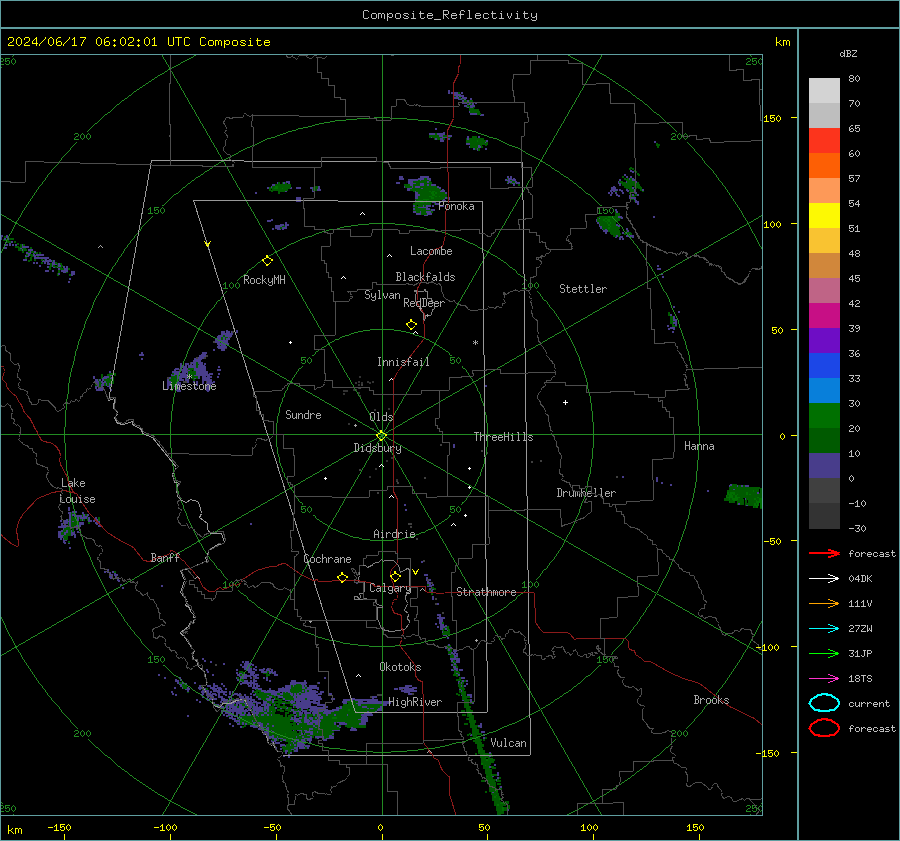Click the 33 dBZ blue swatch
Viewport: 900px width, 841px height.
click(824, 366)
